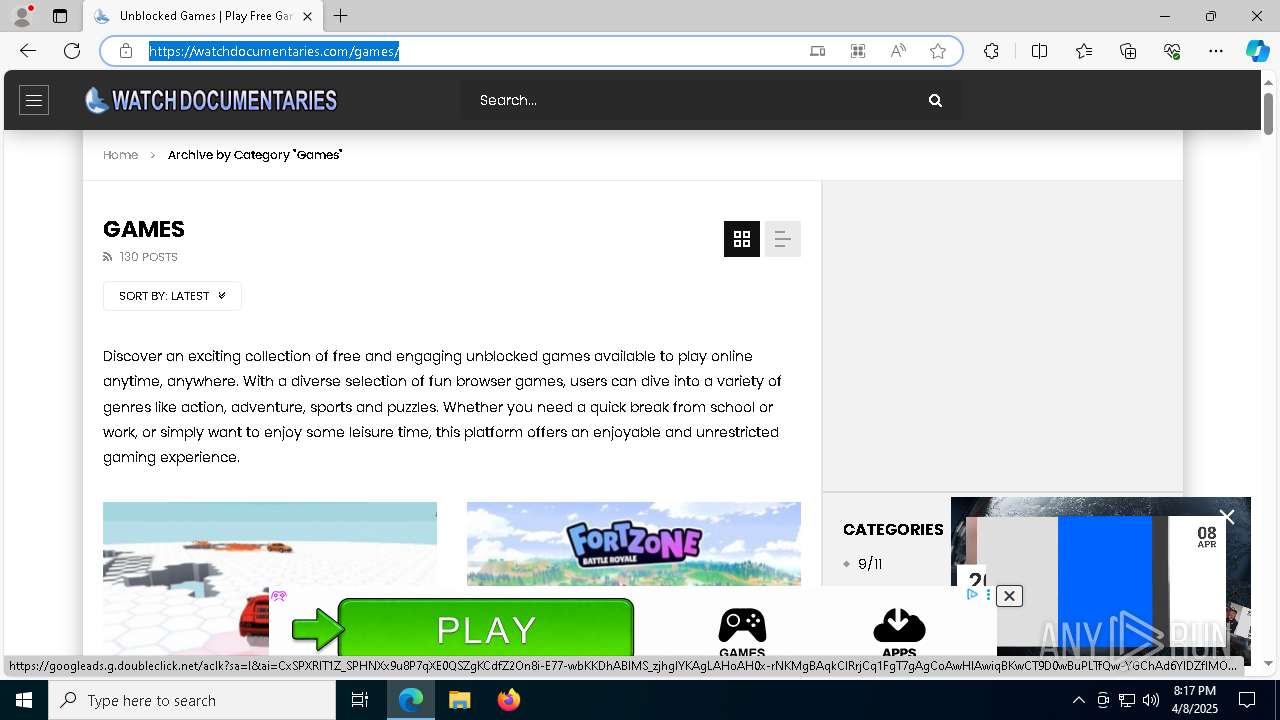Screen dimensions: 1280x720
Task: Open the notification center
Action: point(1247,700)
